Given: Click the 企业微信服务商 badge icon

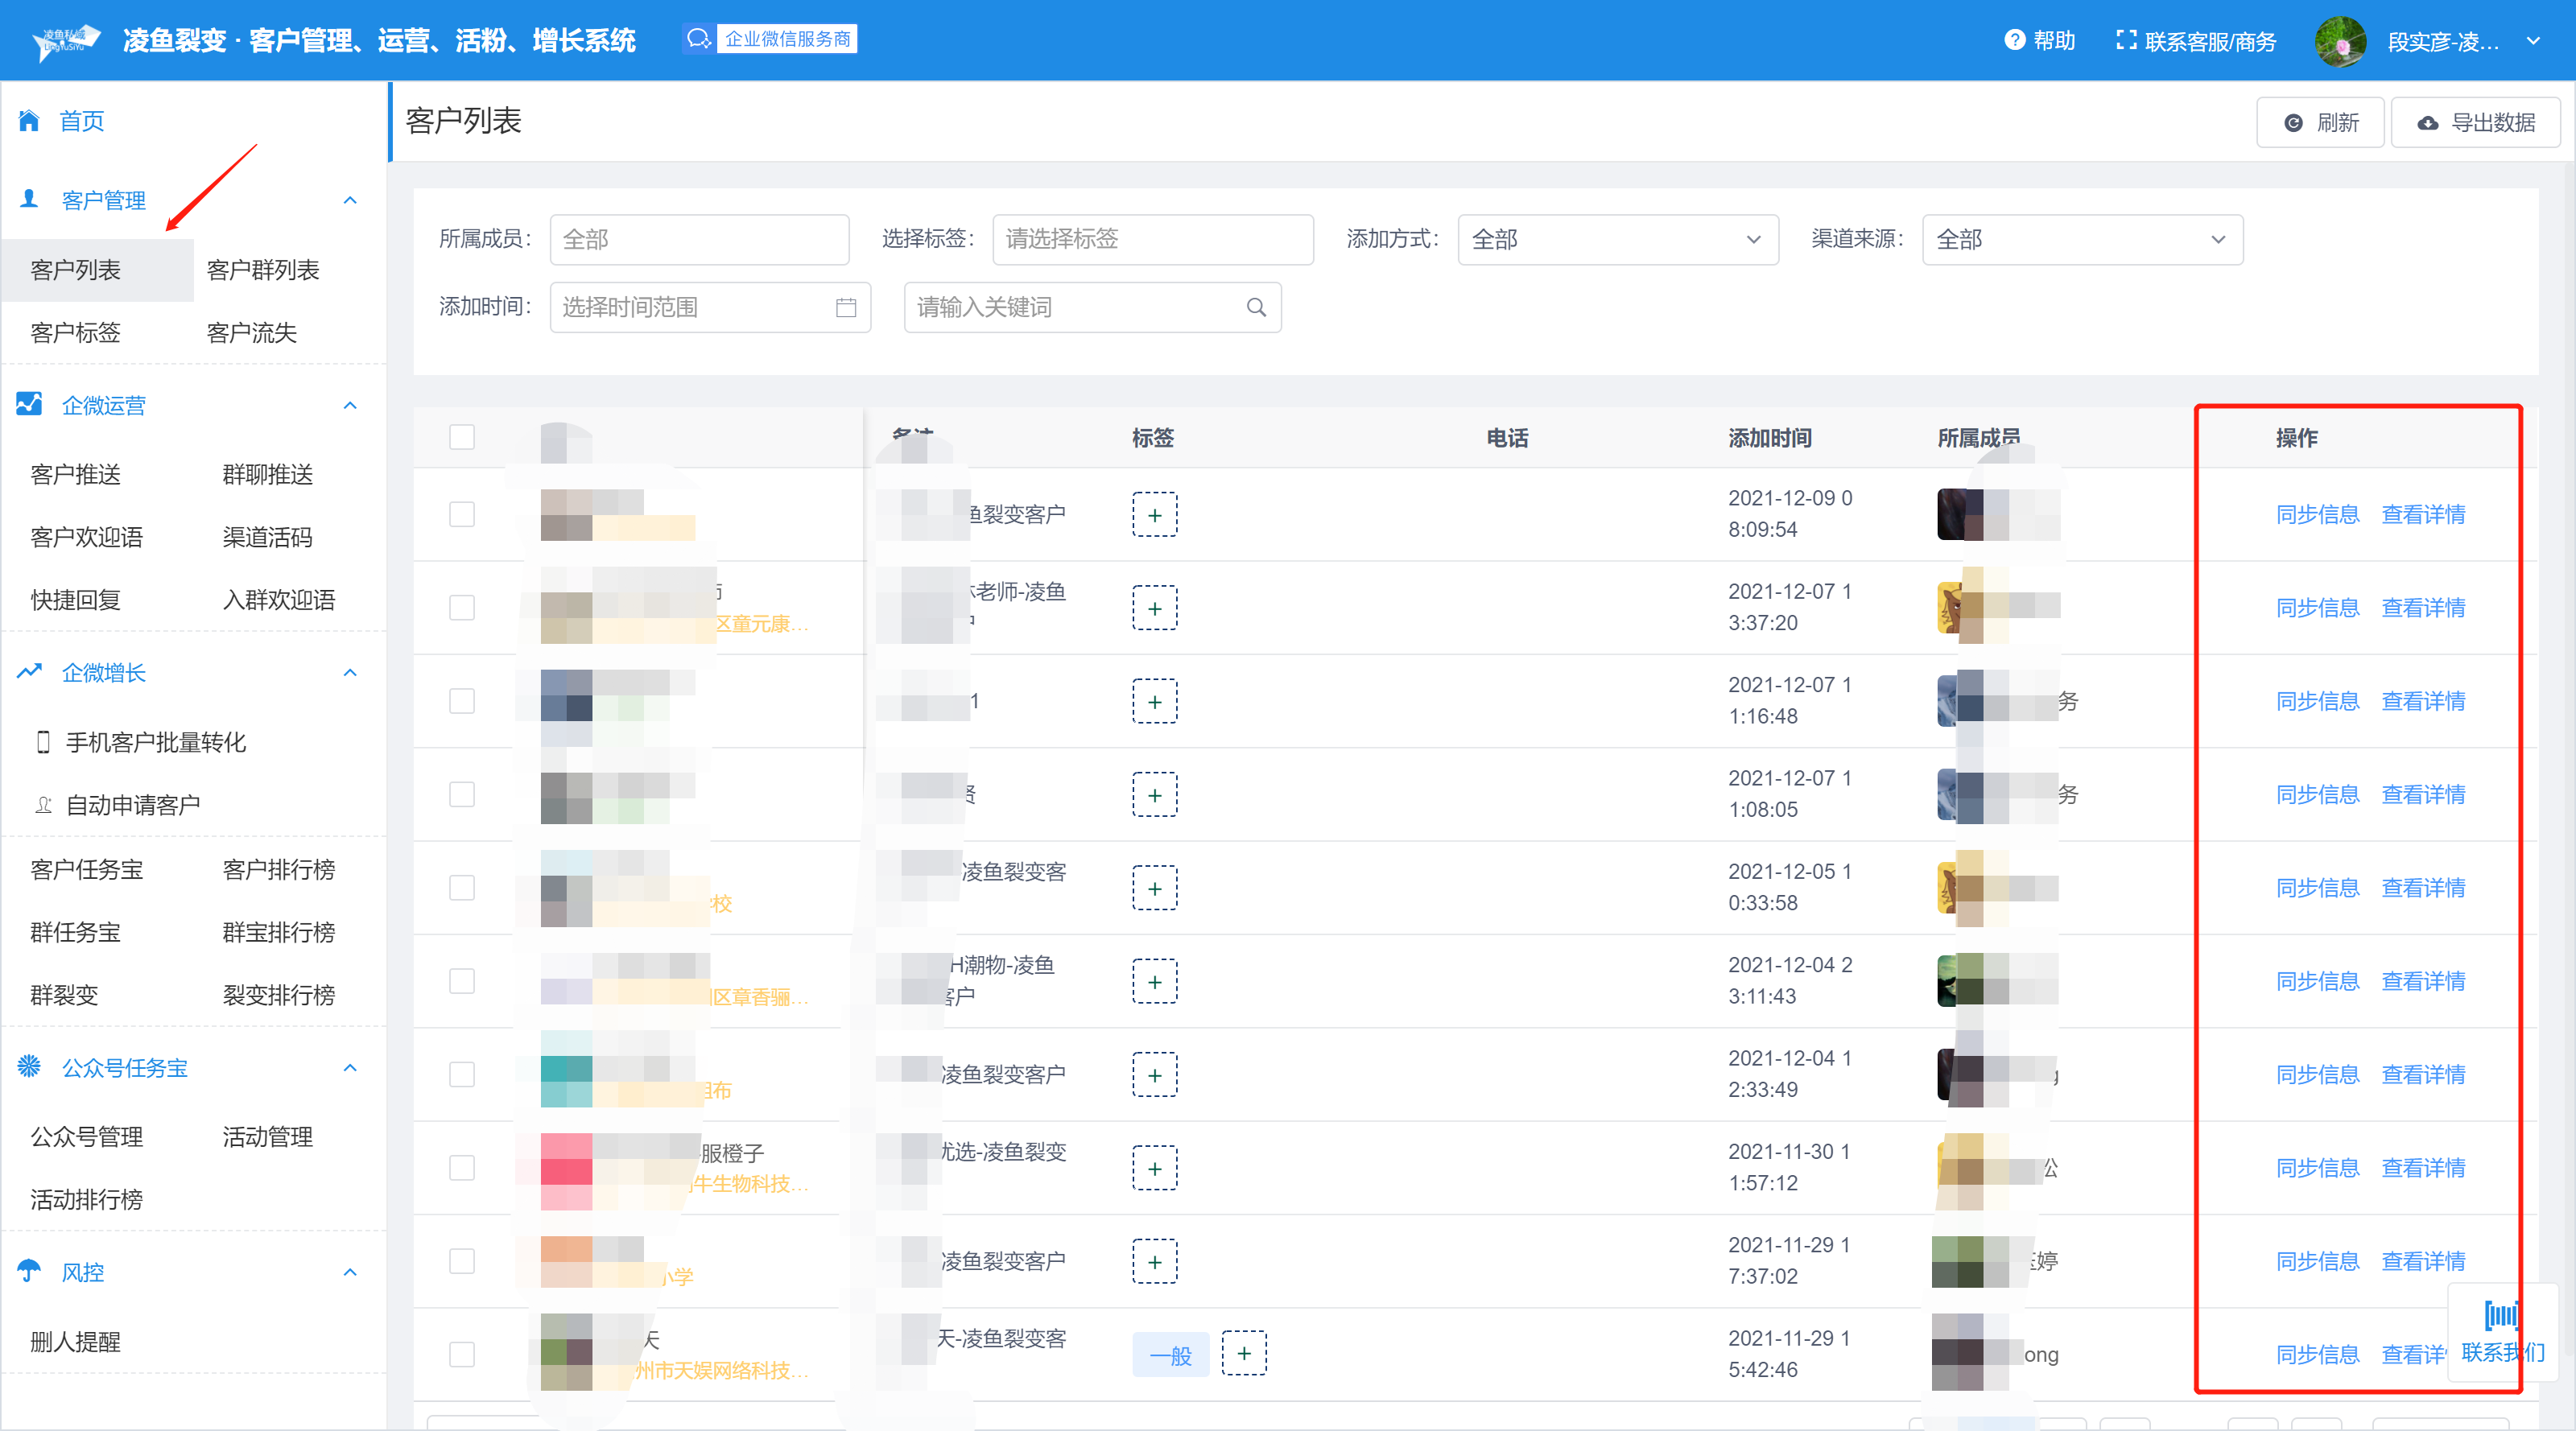Looking at the screenshot, I should 699,39.
